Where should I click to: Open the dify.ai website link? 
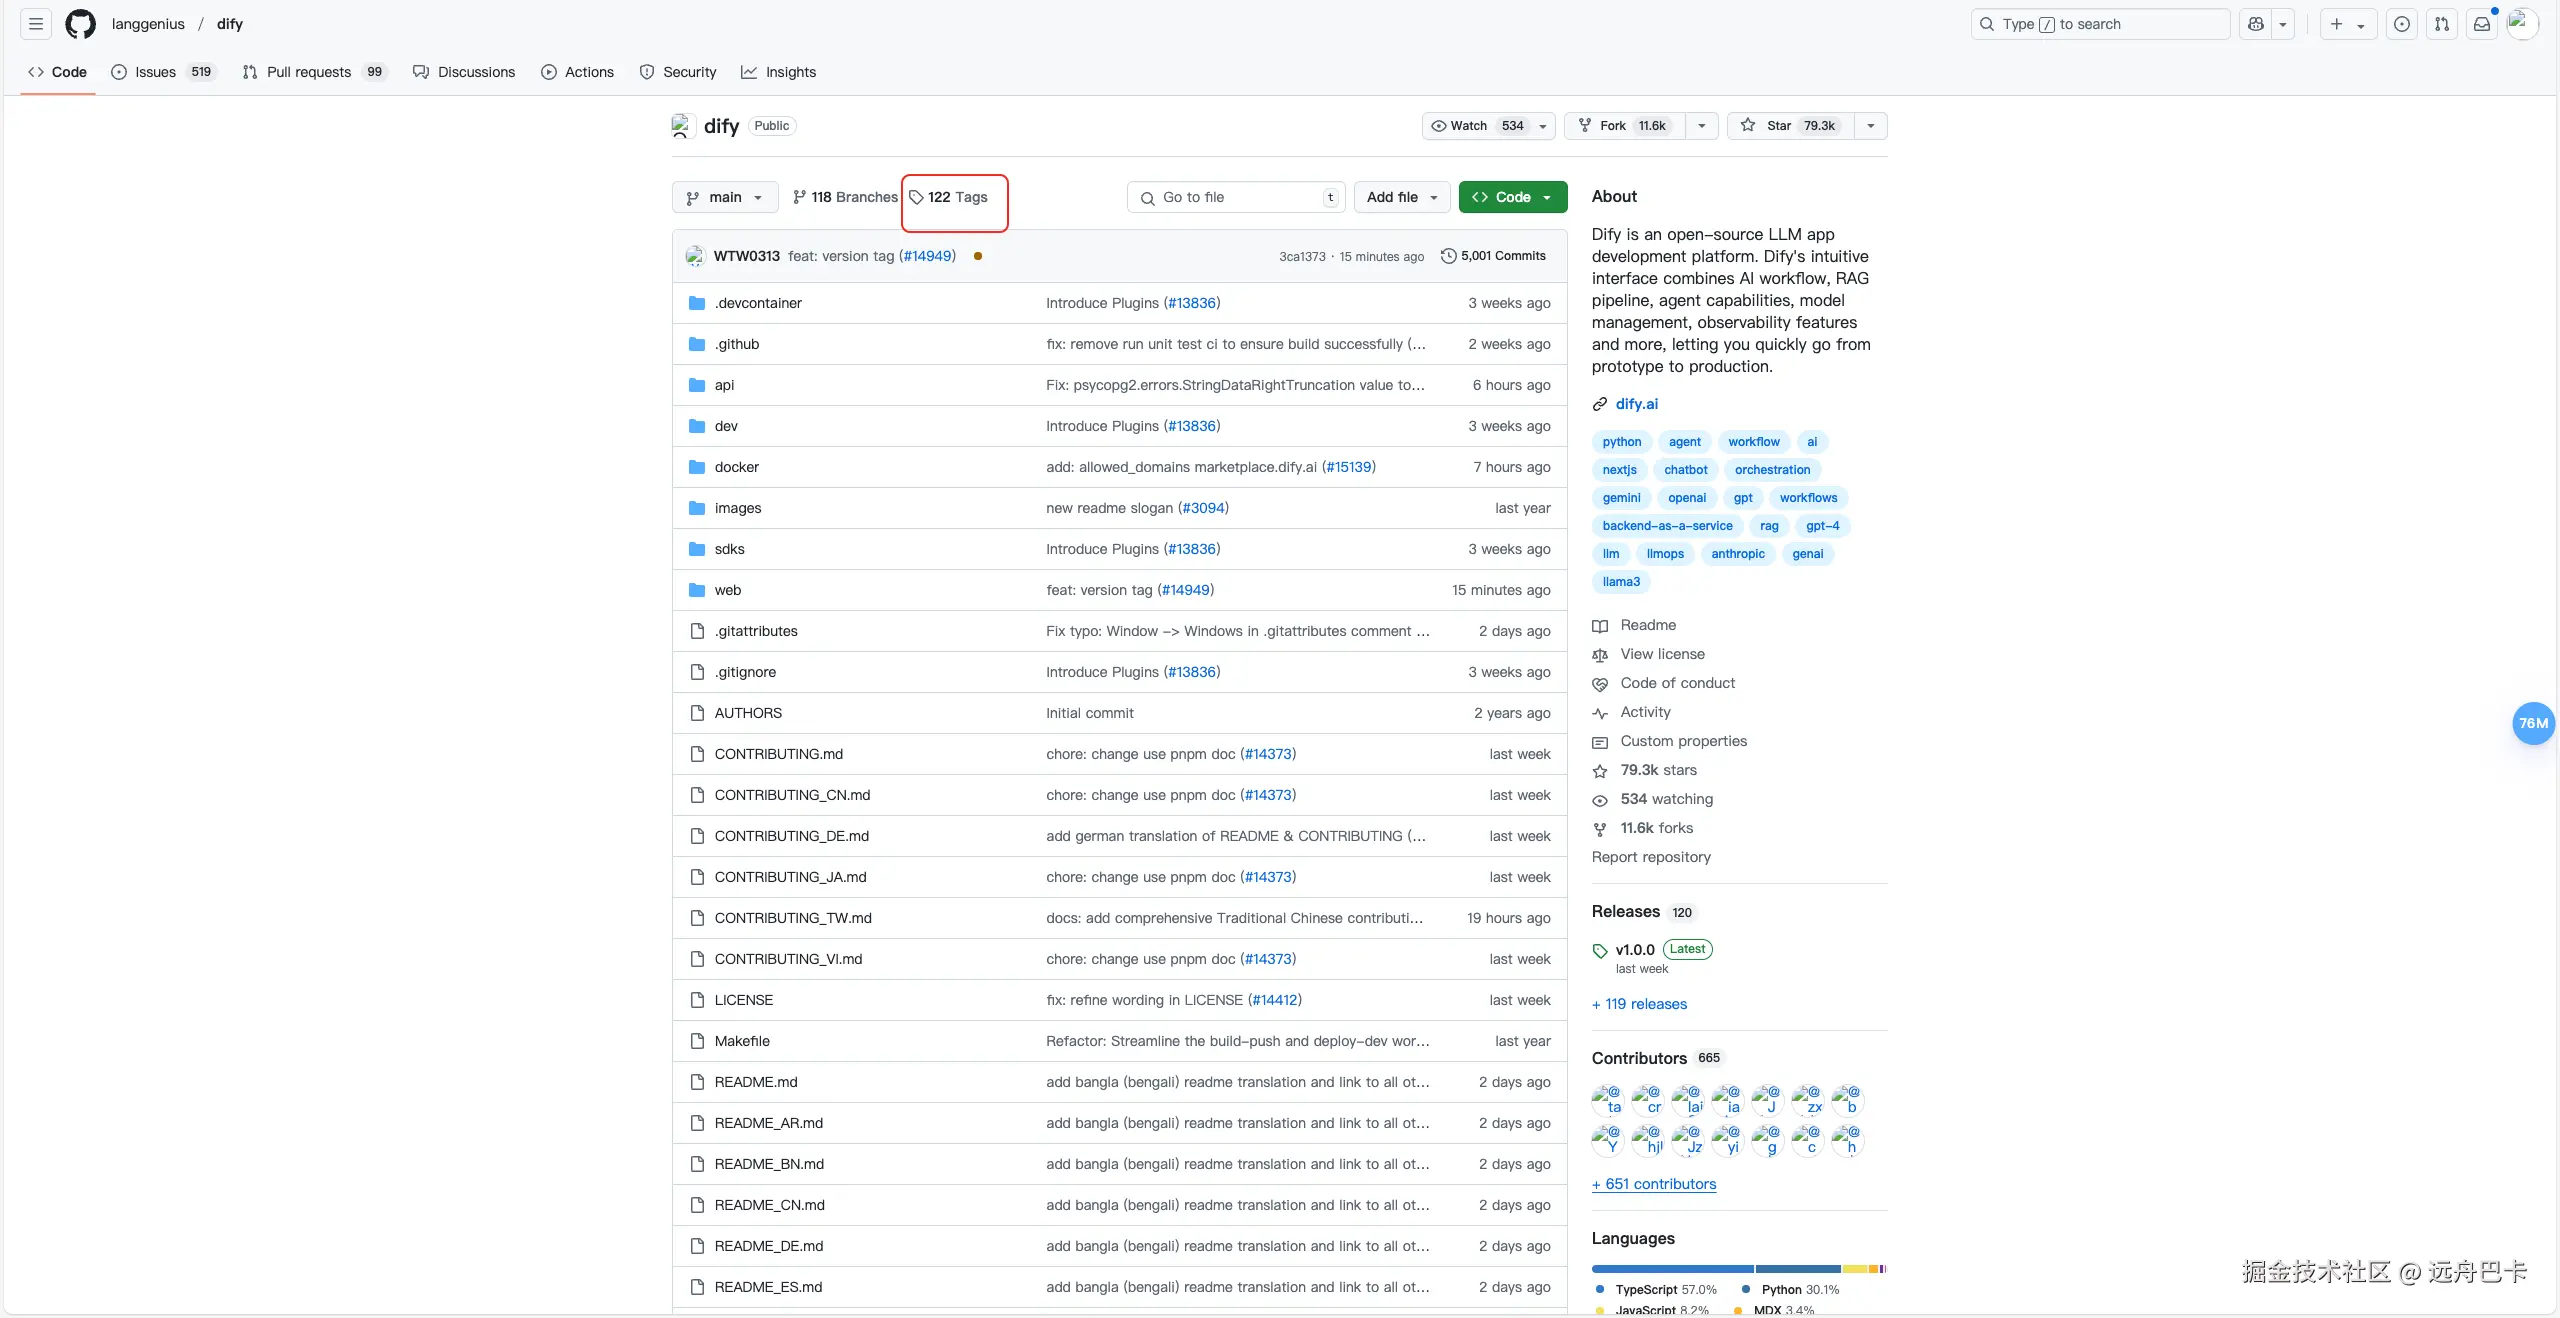coord(1636,404)
